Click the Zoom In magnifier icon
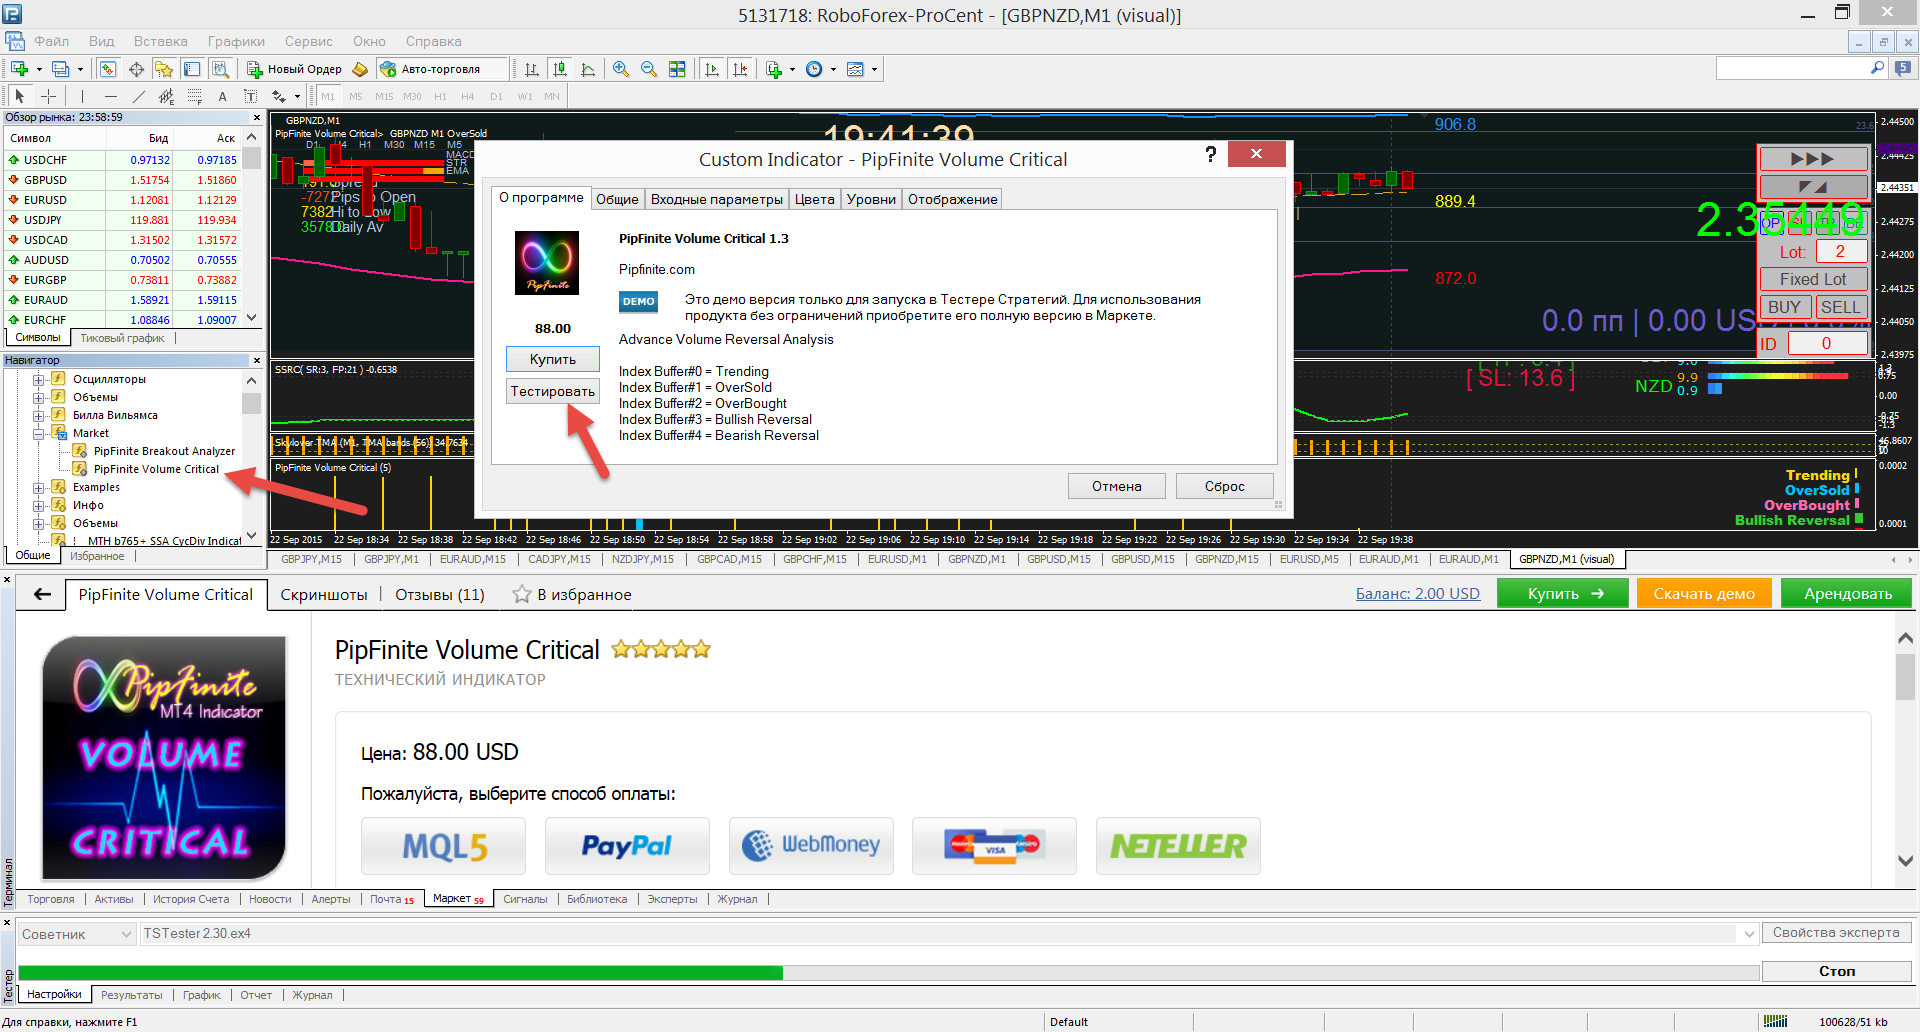Viewport: 1920px width, 1032px height. [621, 69]
